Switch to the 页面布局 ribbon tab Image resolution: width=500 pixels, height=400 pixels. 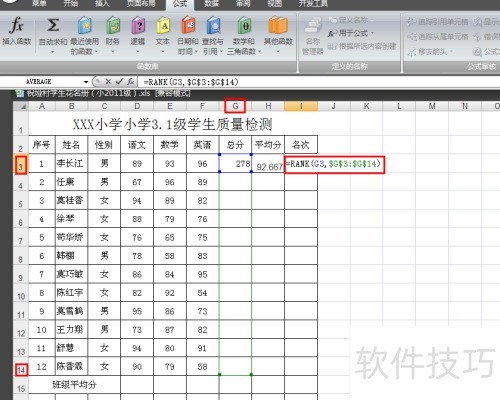141,4
